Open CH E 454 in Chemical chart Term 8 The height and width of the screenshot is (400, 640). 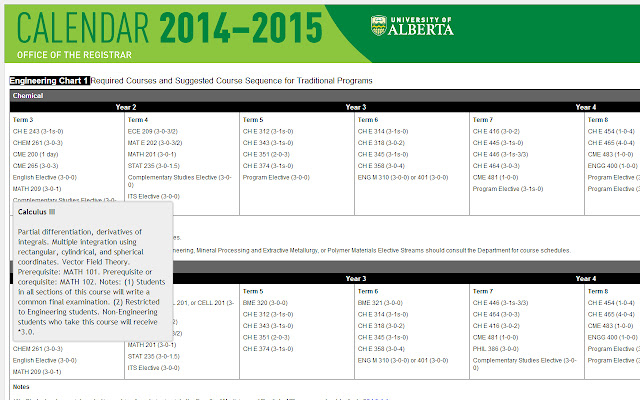point(611,131)
